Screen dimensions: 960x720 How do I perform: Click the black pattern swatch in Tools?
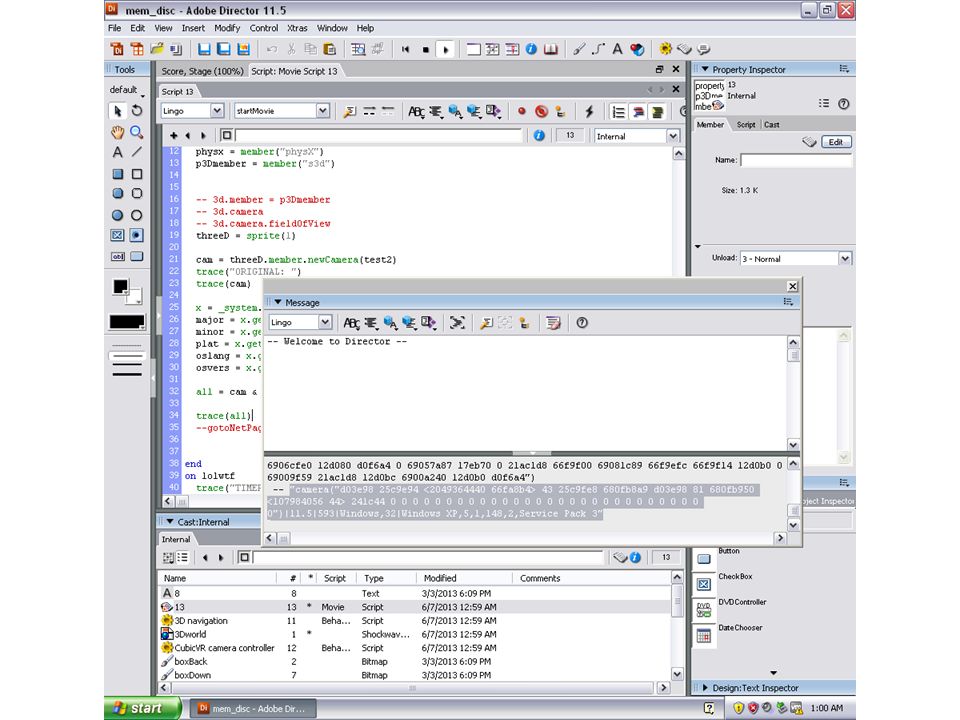tap(127, 322)
